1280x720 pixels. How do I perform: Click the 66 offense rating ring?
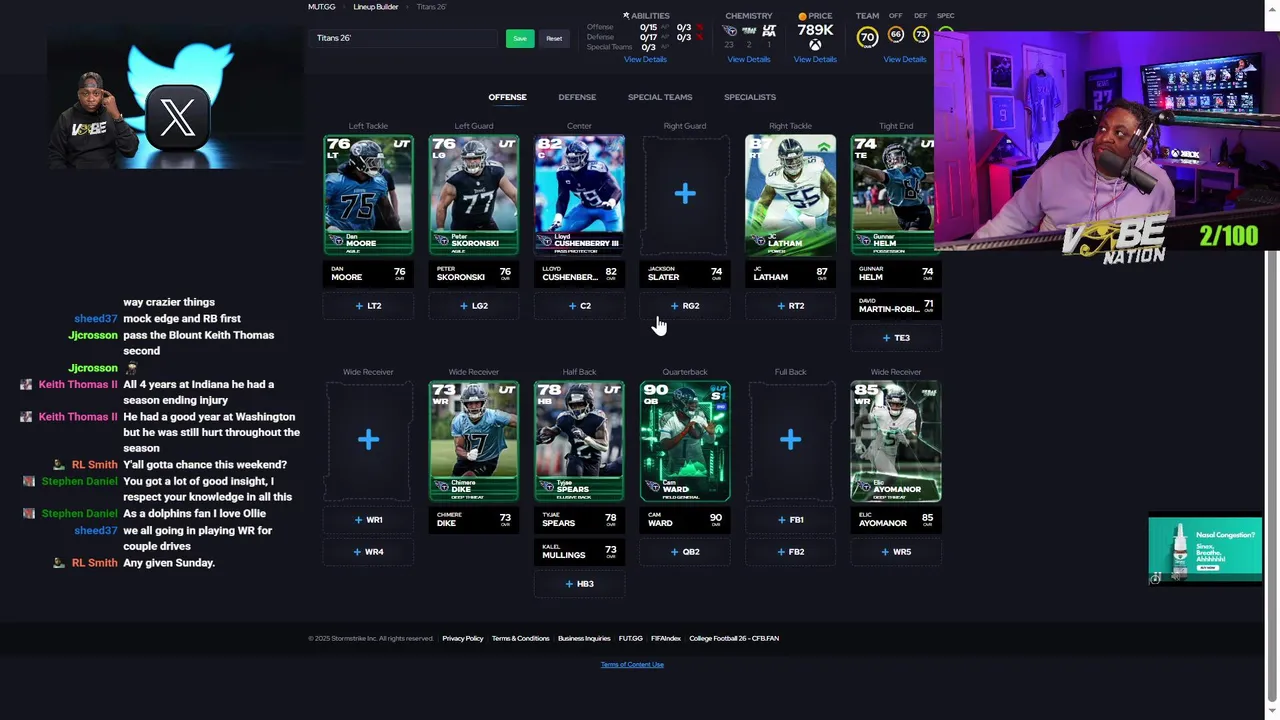coord(896,35)
